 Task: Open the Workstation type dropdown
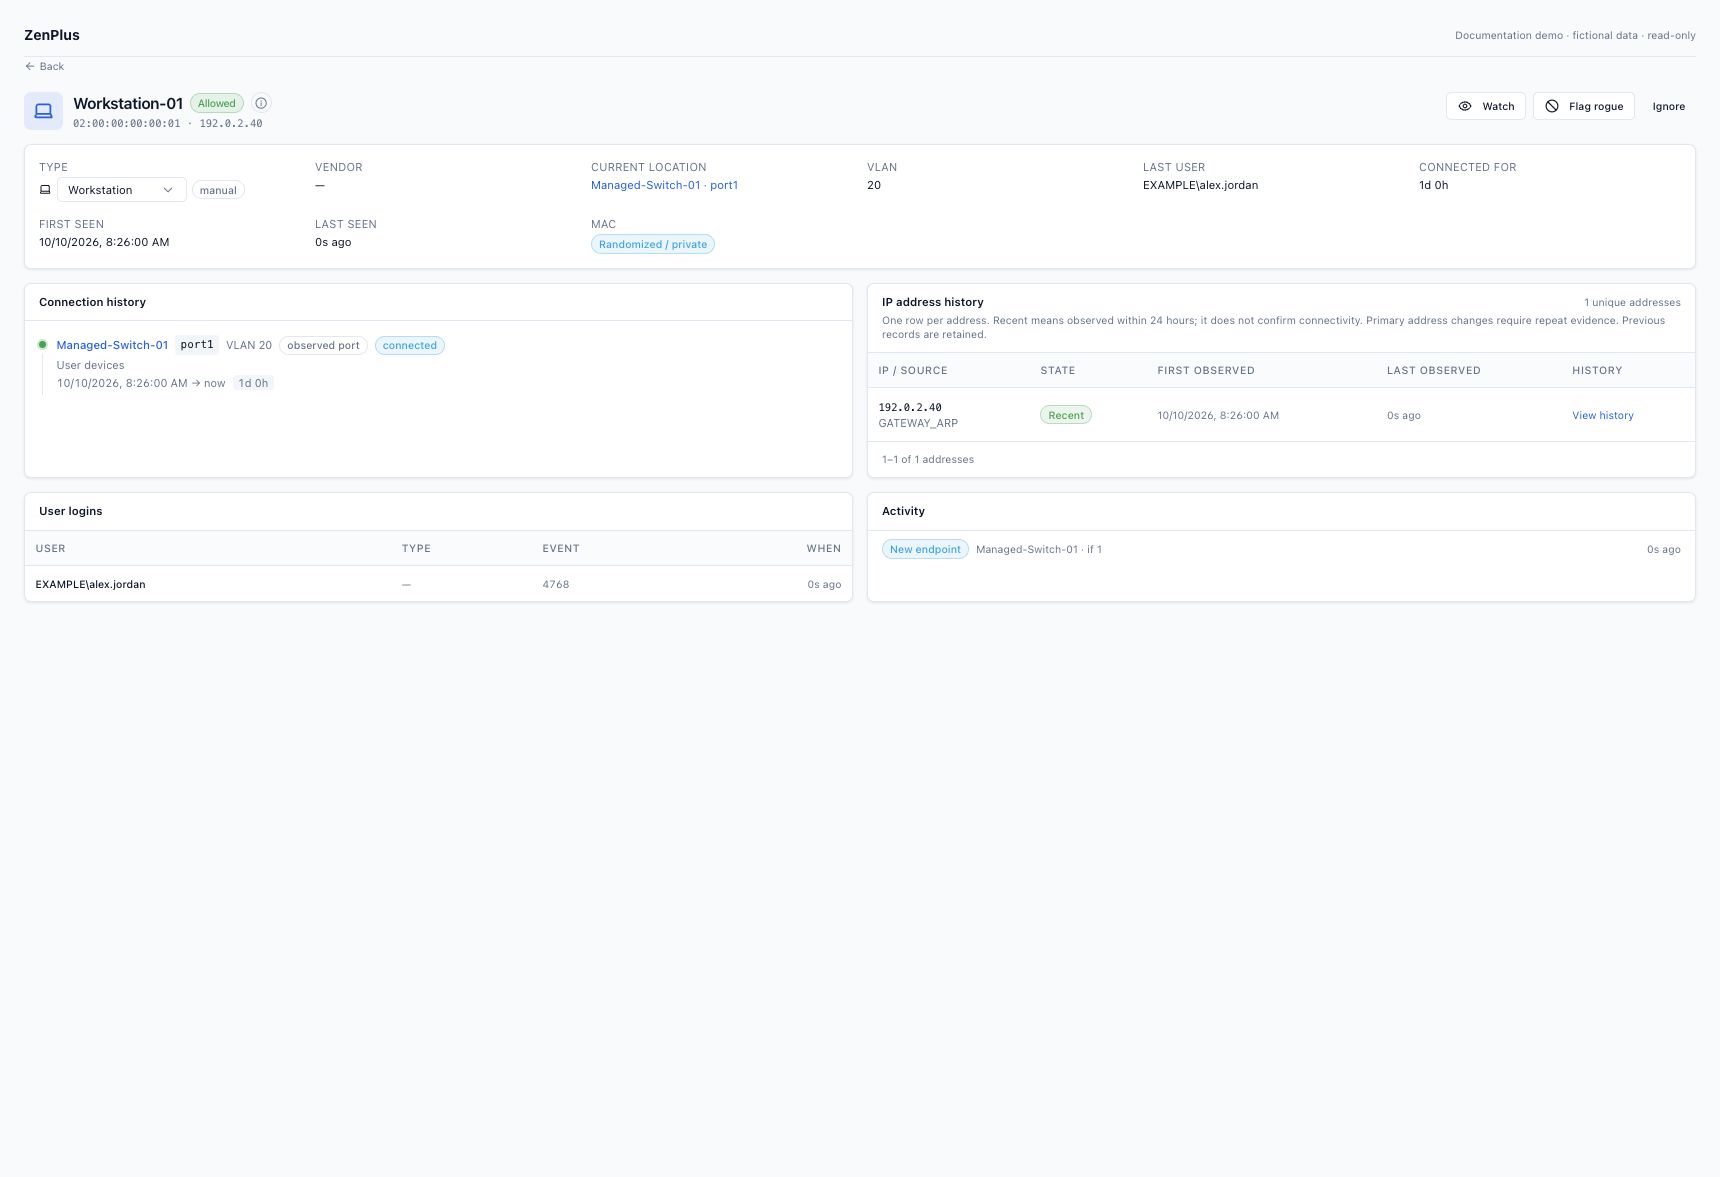tap(121, 190)
